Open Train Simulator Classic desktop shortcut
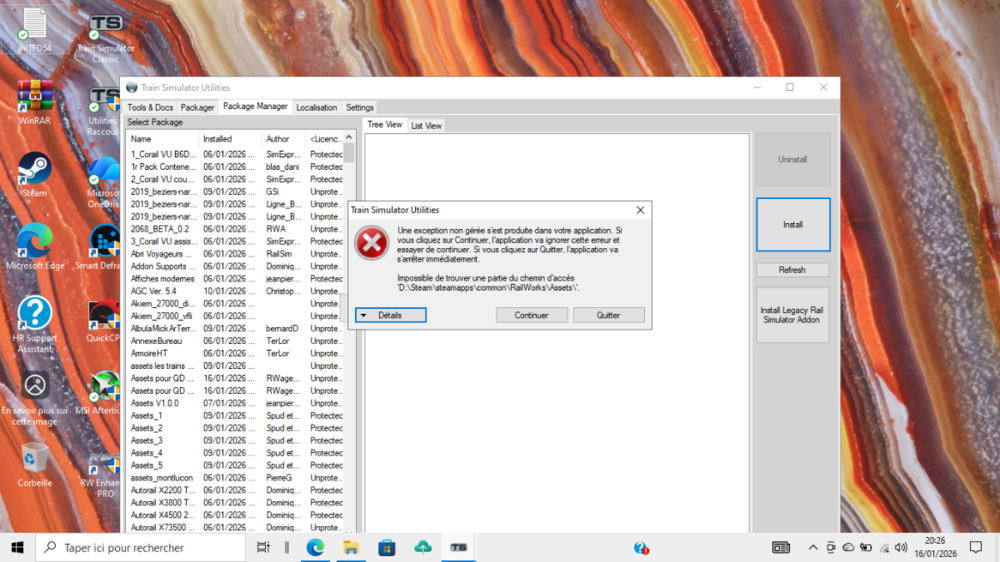Image resolution: width=1000 pixels, height=562 pixels. tap(105, 37)
